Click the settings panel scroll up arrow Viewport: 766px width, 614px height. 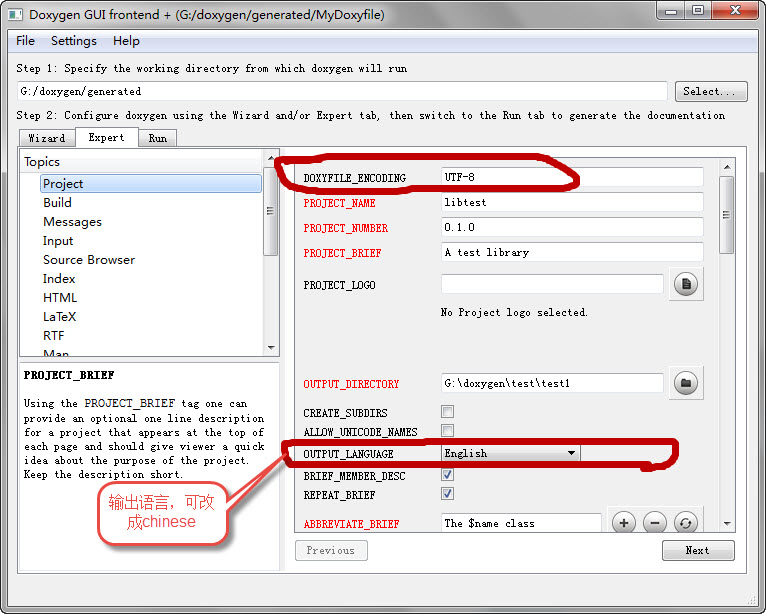(727, 167)
